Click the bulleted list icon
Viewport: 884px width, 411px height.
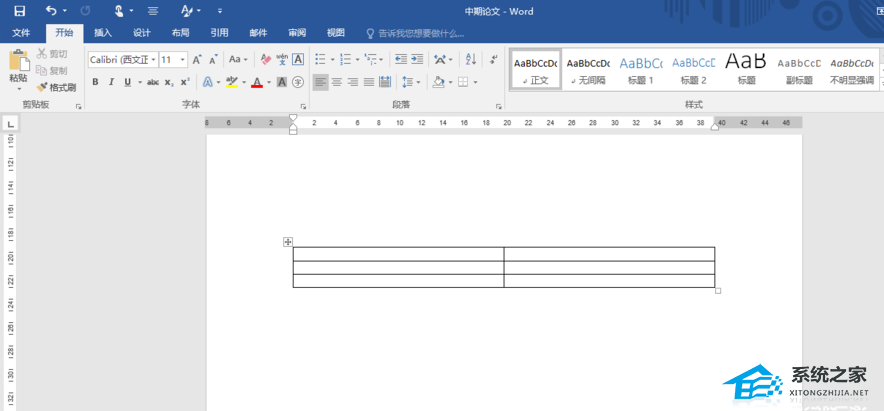[x=318, y=60]
